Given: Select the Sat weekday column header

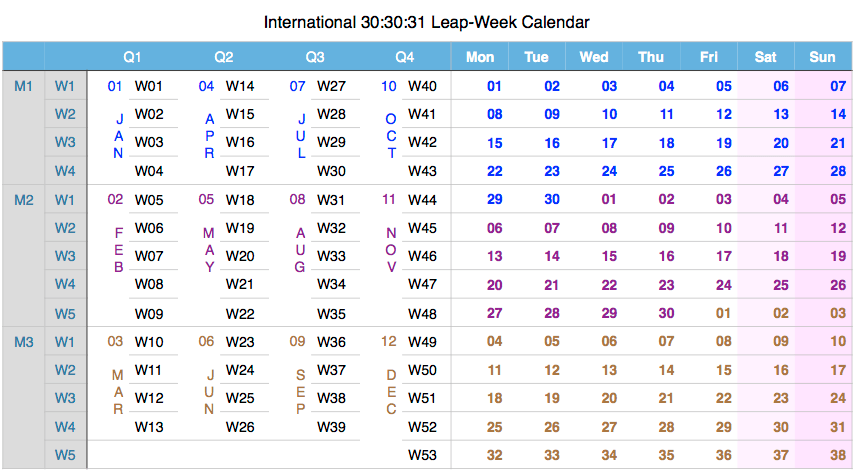Looking at the screenshot, I should tap(766, 57).
